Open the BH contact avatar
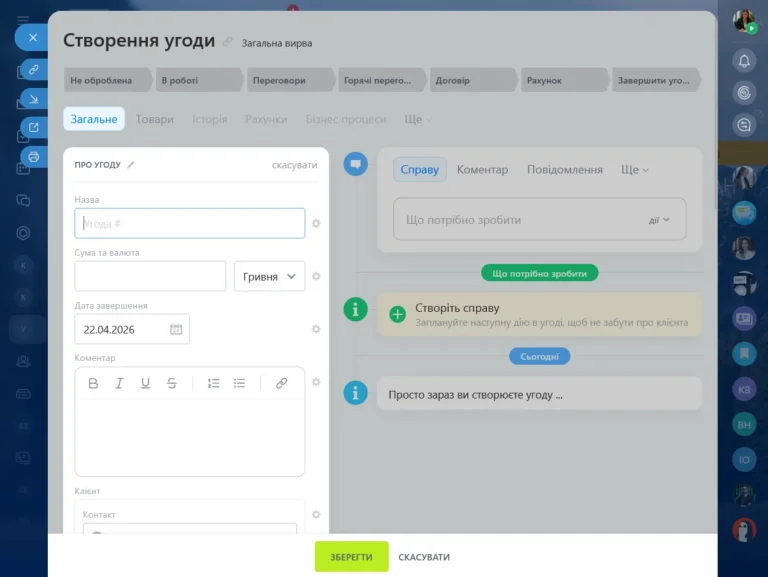 (744, 425)
